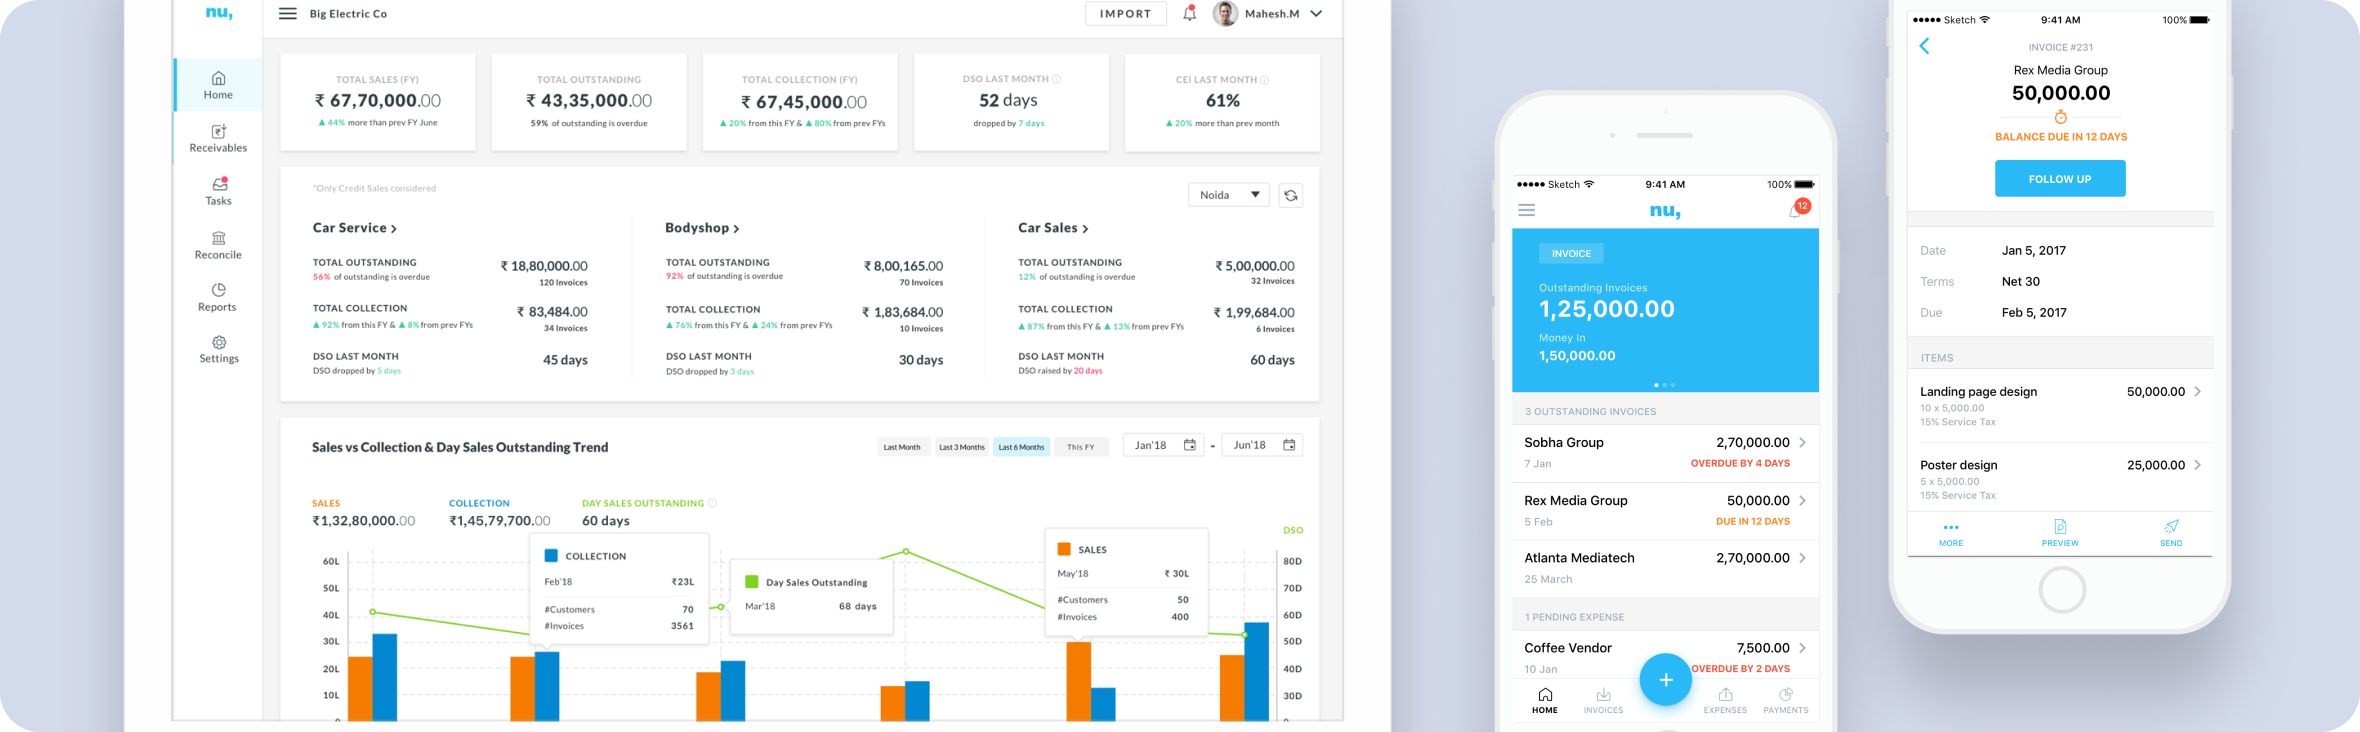Tap back arrow on Invoice #231 screen
The width and height of the screenshot is (2360, 732).
[1924, 46]
